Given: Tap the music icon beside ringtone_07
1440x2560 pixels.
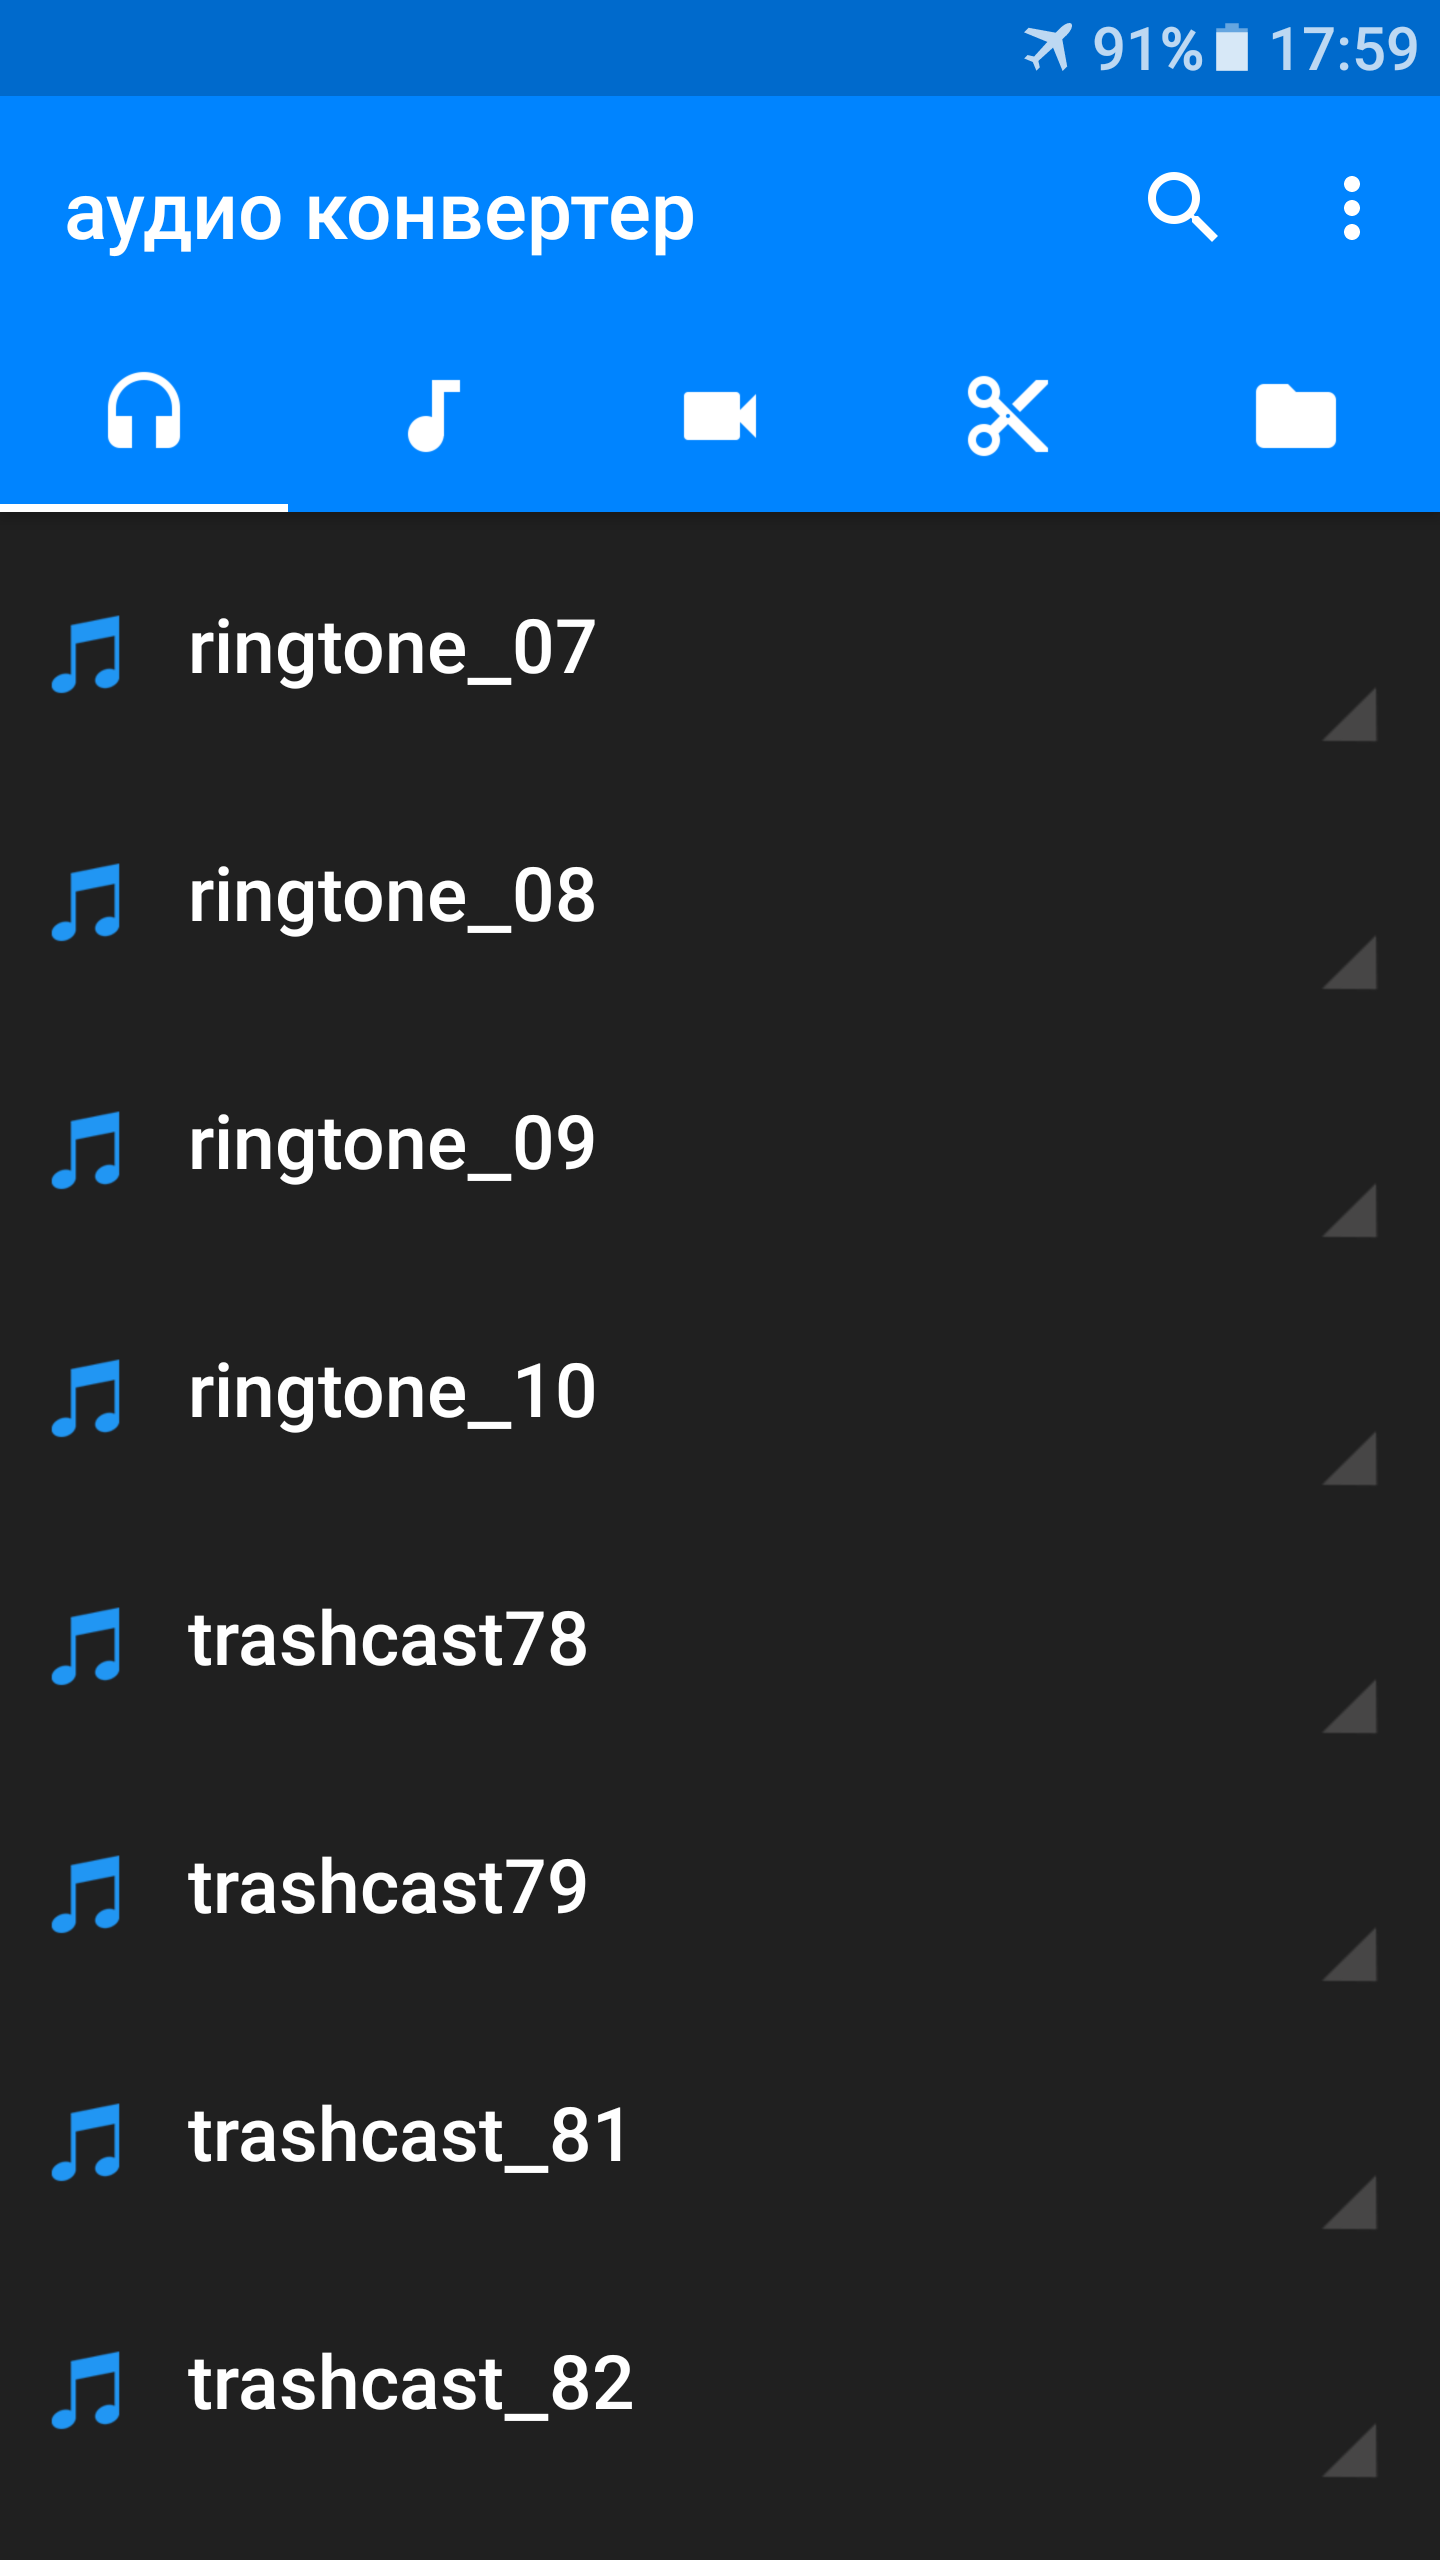Looking at the screenshot, I should click(86, 654).
